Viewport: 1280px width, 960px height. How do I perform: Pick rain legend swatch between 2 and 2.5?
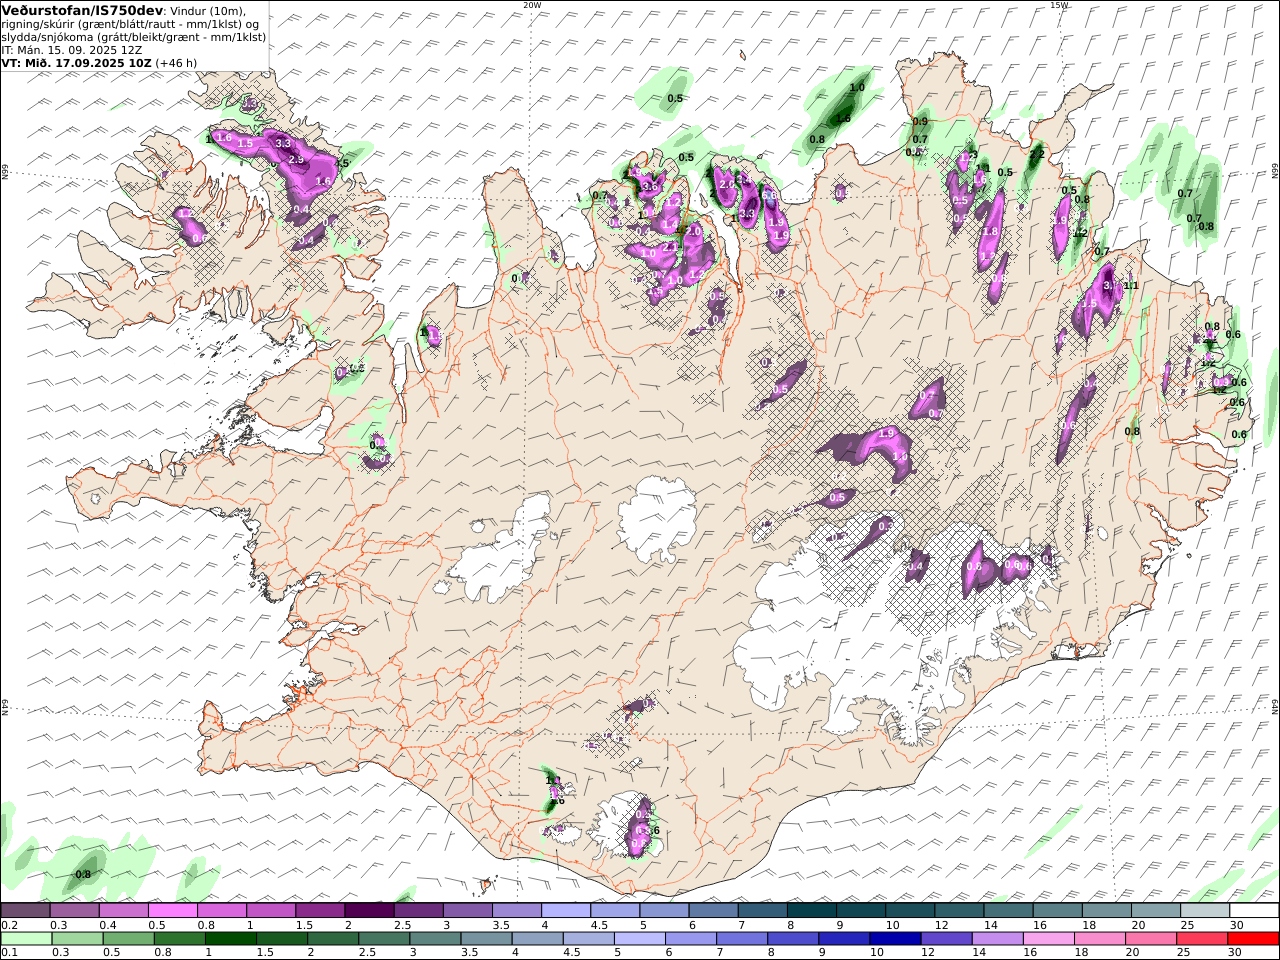click(333, 938)
